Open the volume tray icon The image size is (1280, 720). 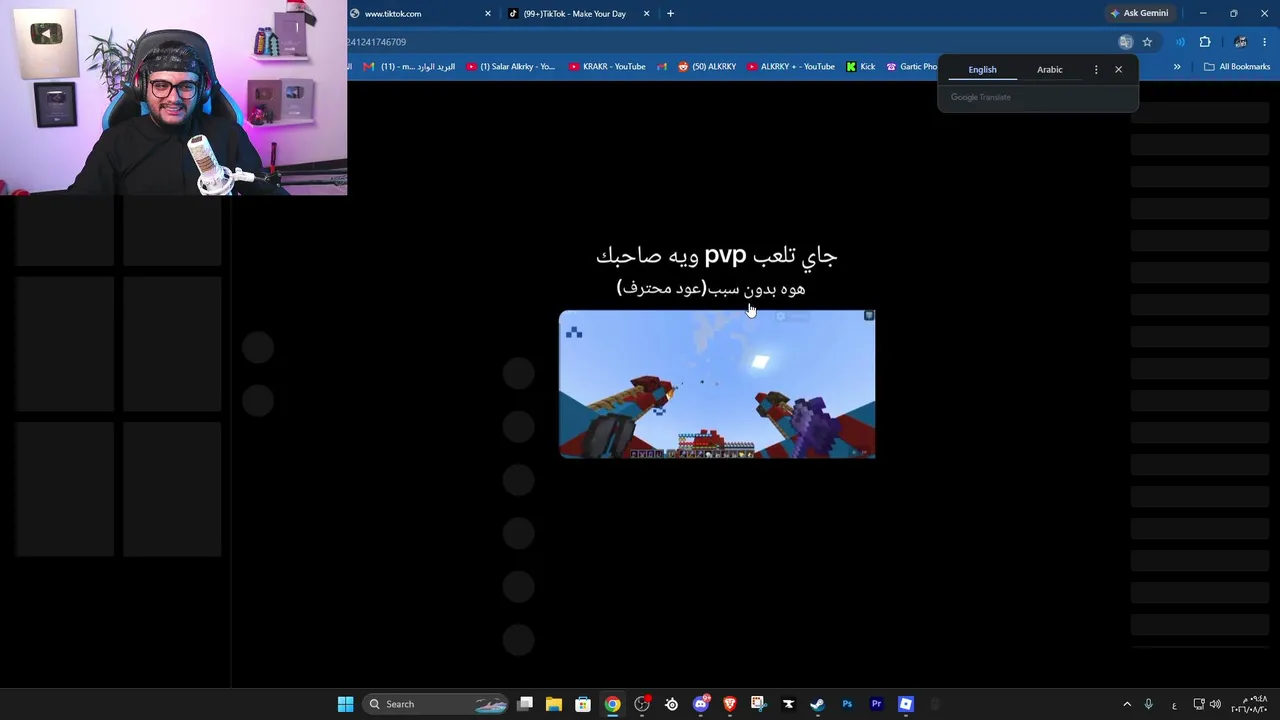tap(1216, 704)
